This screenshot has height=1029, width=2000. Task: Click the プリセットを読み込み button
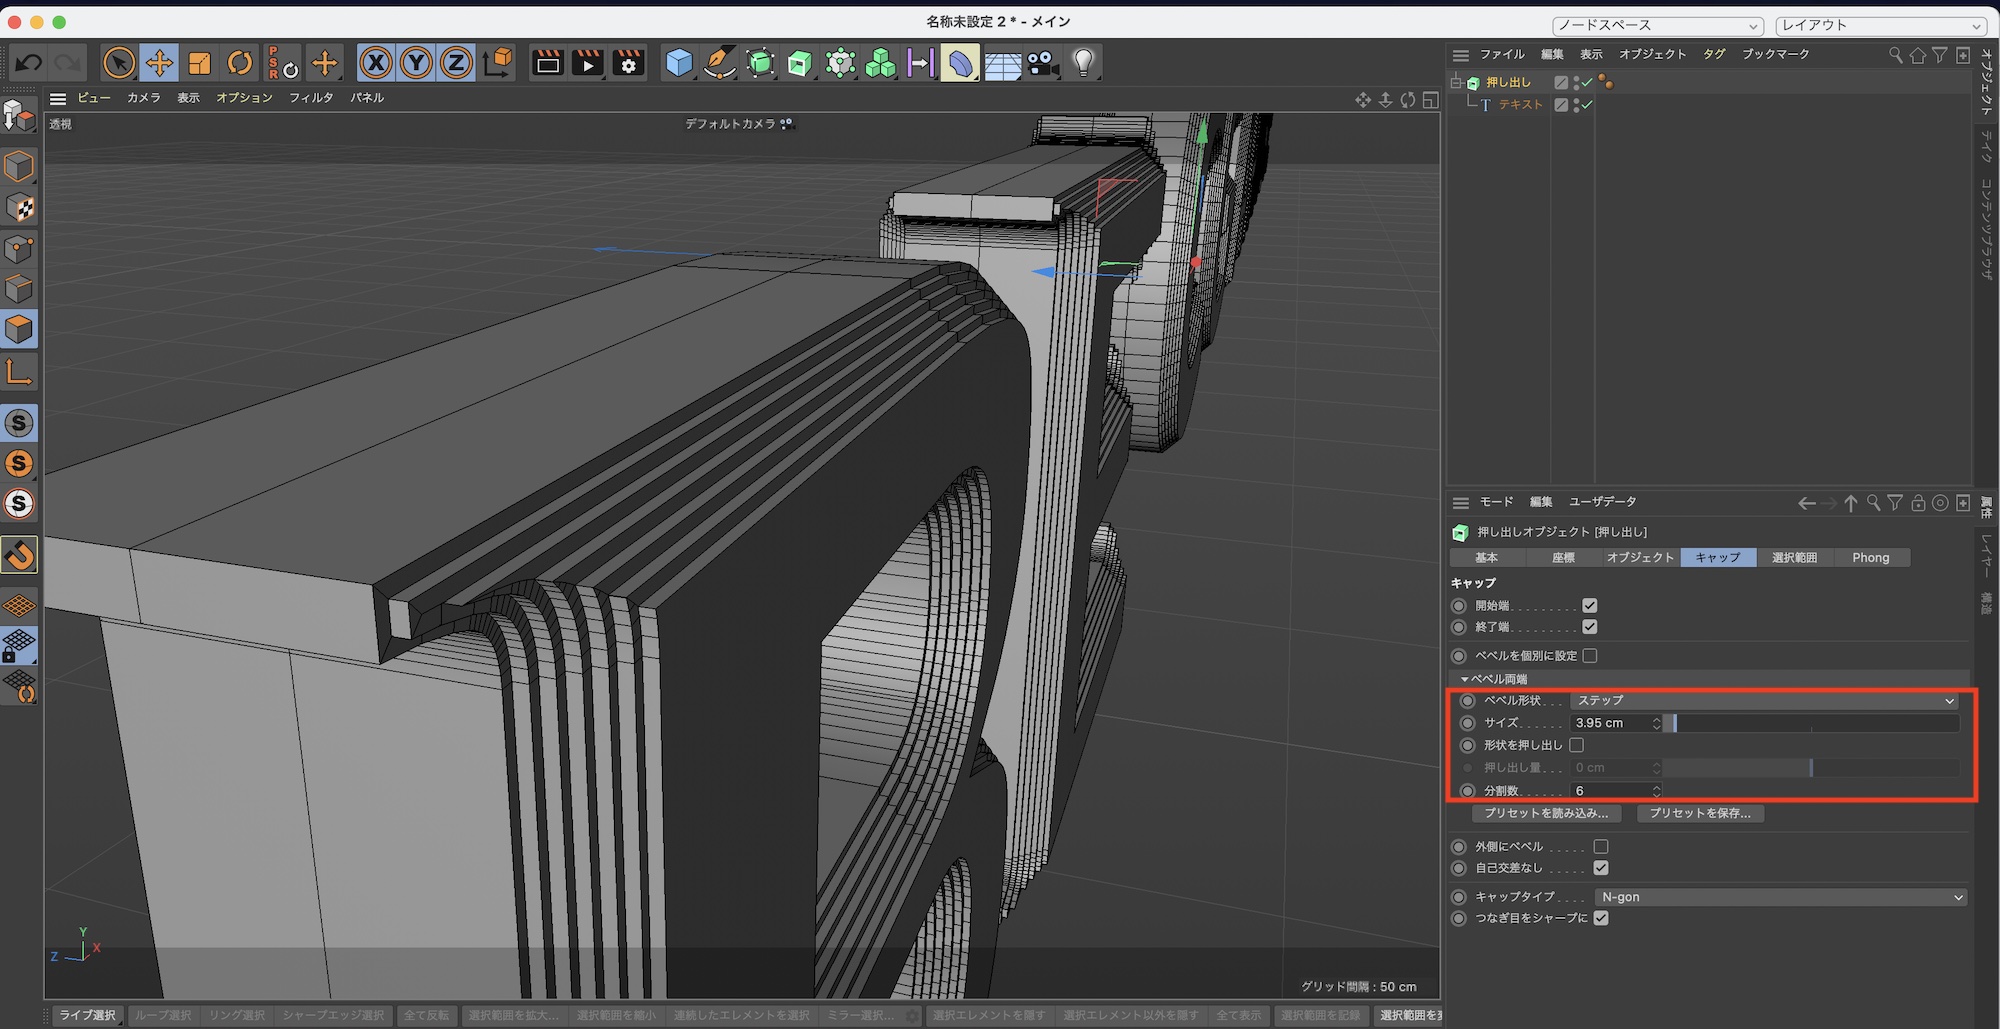coord(1546,813)
